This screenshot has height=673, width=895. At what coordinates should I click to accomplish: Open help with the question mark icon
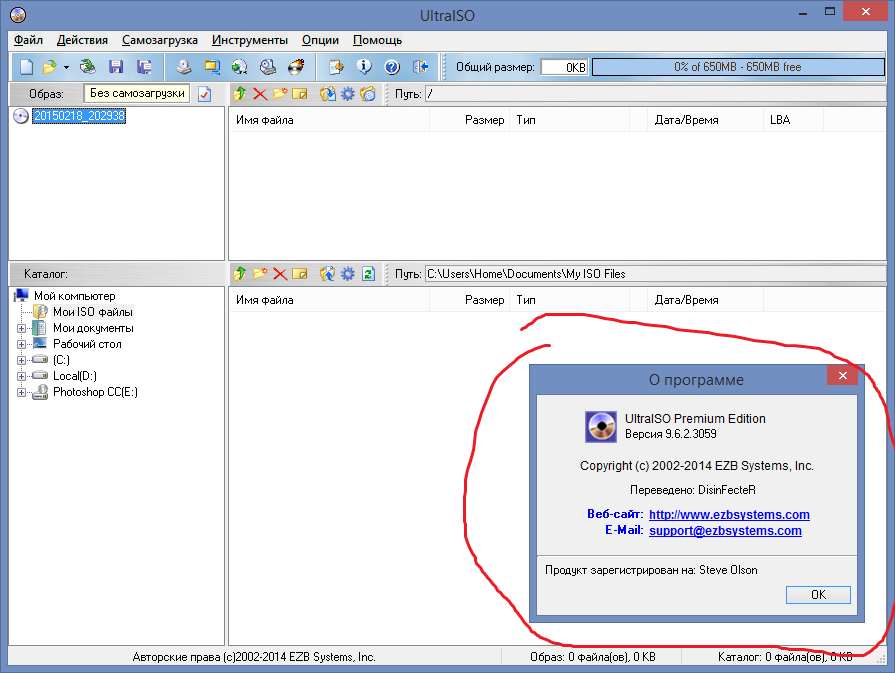tap(392, 67)
